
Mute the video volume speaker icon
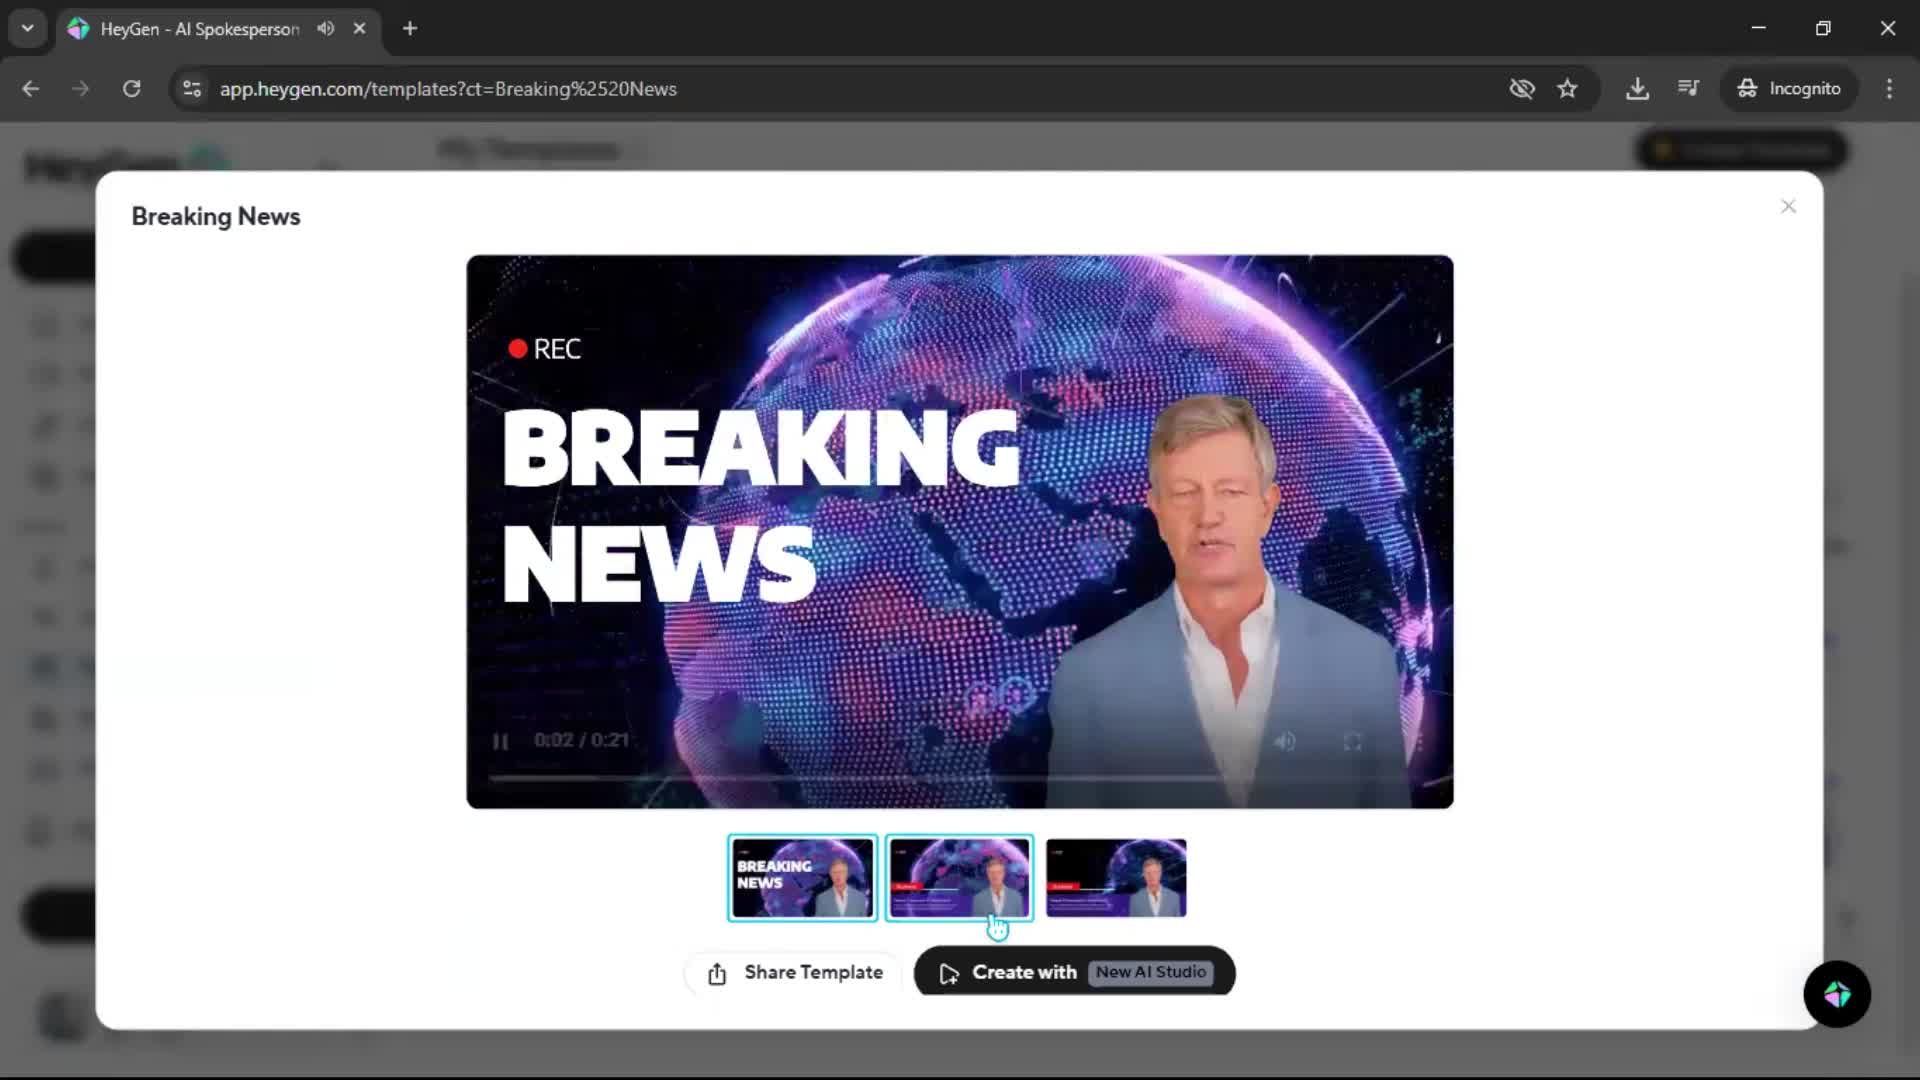pos(1285,741)
